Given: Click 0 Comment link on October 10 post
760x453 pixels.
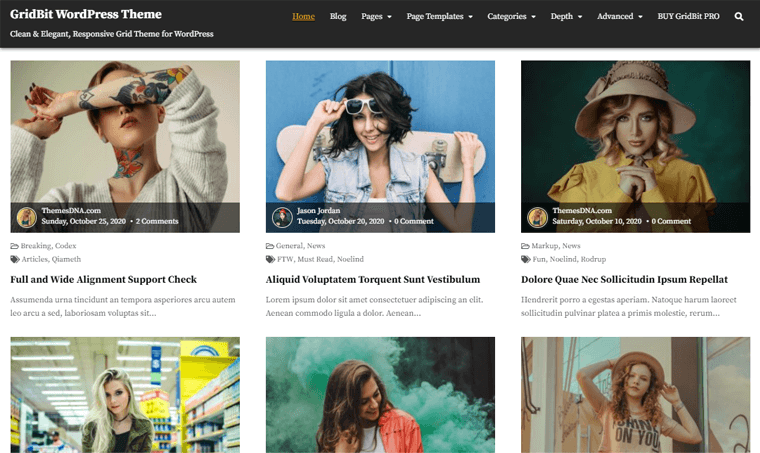Looking at the screenshot, I should pos(671,221).
